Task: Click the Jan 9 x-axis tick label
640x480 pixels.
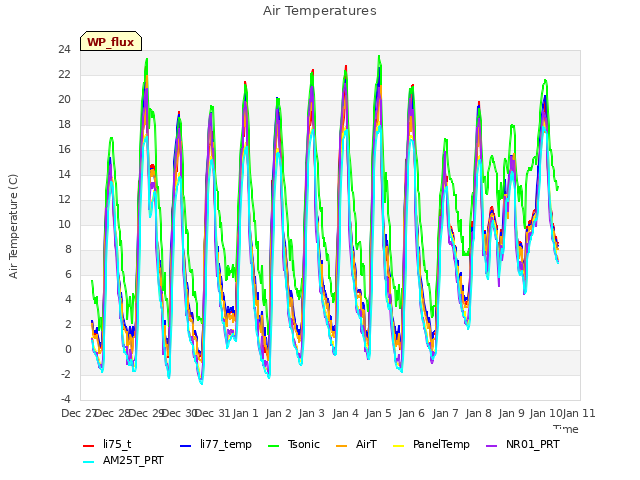Action: tap(511, 413)
